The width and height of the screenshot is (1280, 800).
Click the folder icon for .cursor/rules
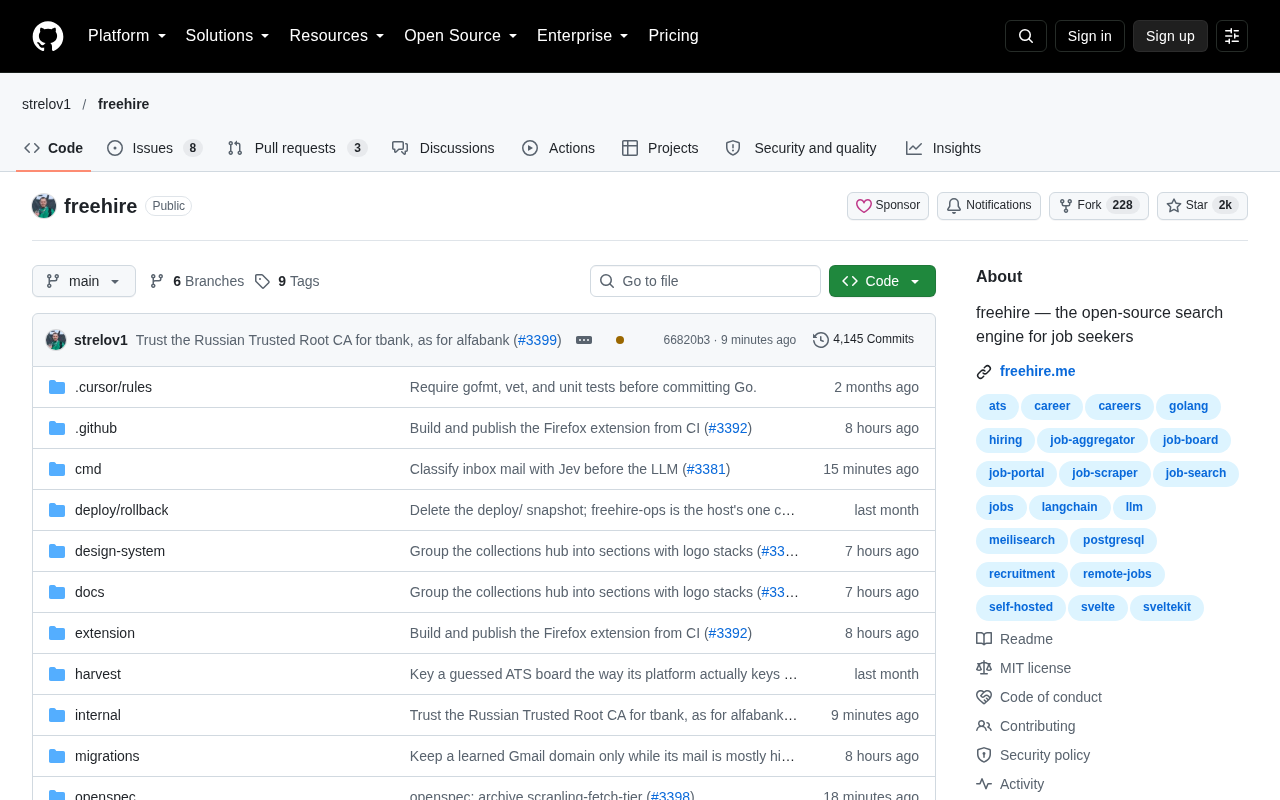[57, 387]
